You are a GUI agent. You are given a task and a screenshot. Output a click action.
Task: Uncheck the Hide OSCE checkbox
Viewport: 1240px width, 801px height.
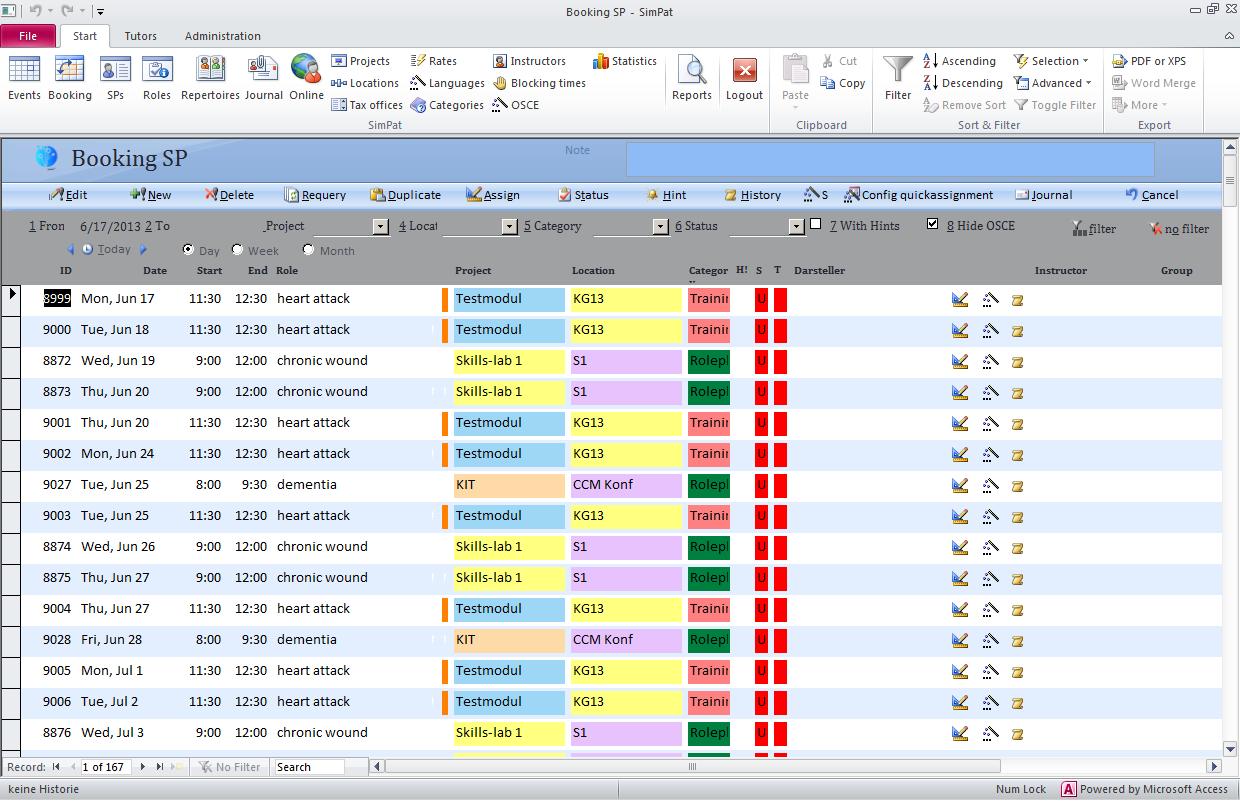(x=933, y=225)
